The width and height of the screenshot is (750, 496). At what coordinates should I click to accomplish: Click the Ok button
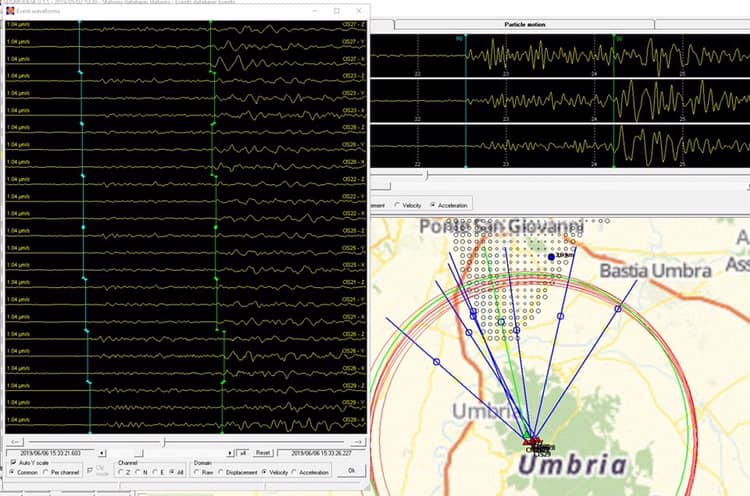pyautogui.click(x=352, y=471)
